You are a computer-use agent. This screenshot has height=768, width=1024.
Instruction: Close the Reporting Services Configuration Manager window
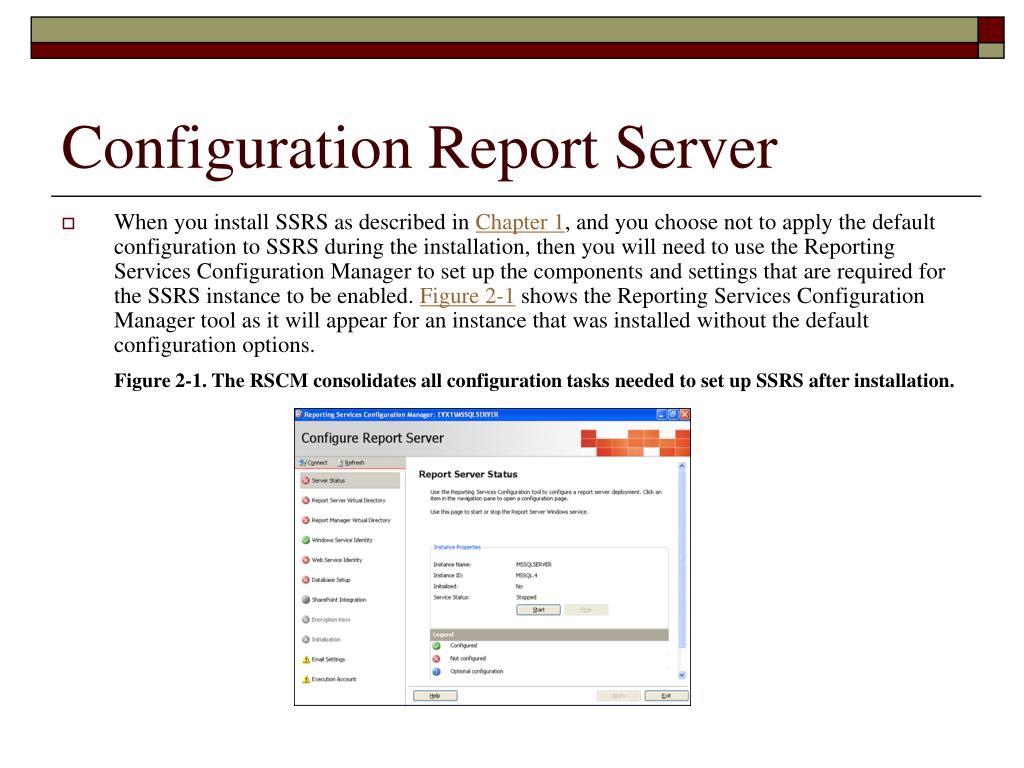pos(684,415)
